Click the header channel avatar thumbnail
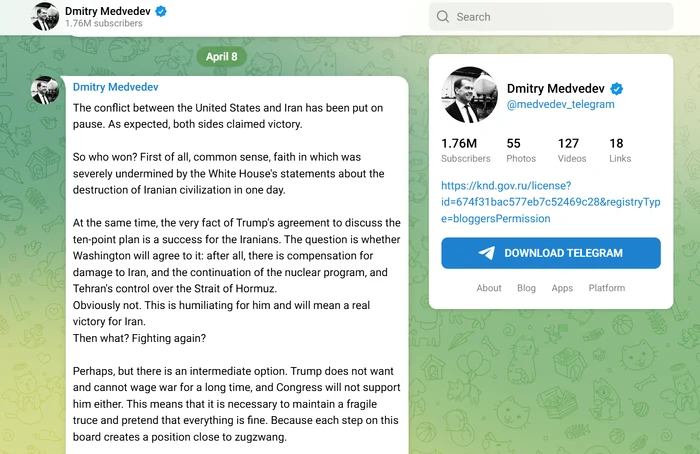700x454 pixels. [45, 15]
